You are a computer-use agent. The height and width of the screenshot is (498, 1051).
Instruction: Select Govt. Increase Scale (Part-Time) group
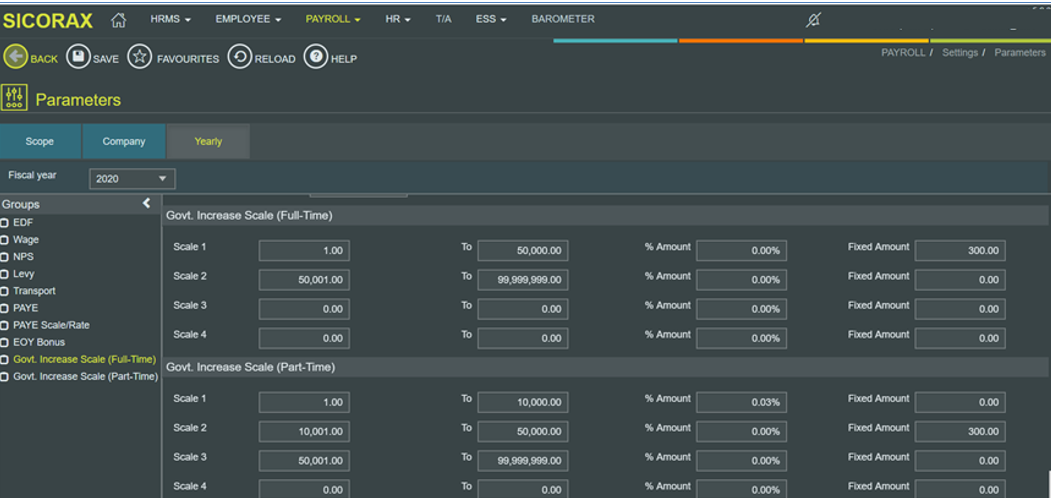coord(85,377)
